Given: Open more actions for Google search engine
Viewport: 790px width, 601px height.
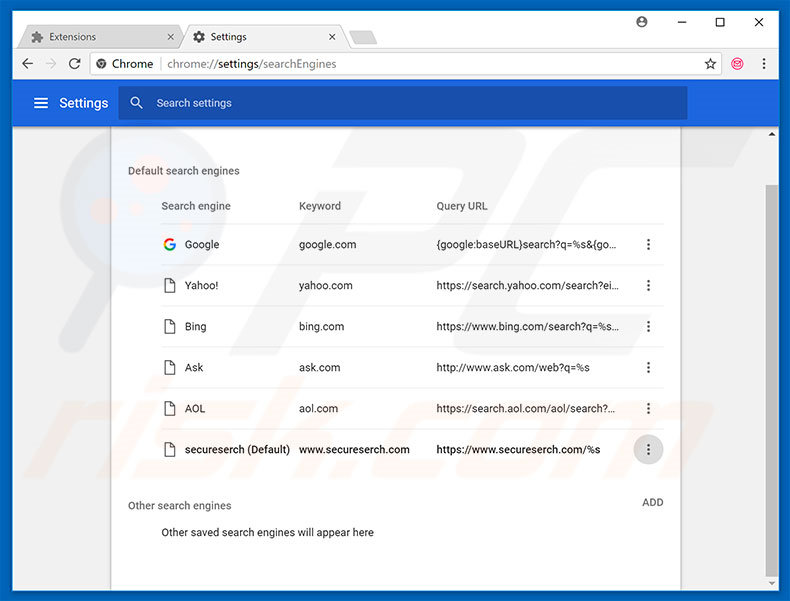Looking at the screenshot, I should point(648,244).
